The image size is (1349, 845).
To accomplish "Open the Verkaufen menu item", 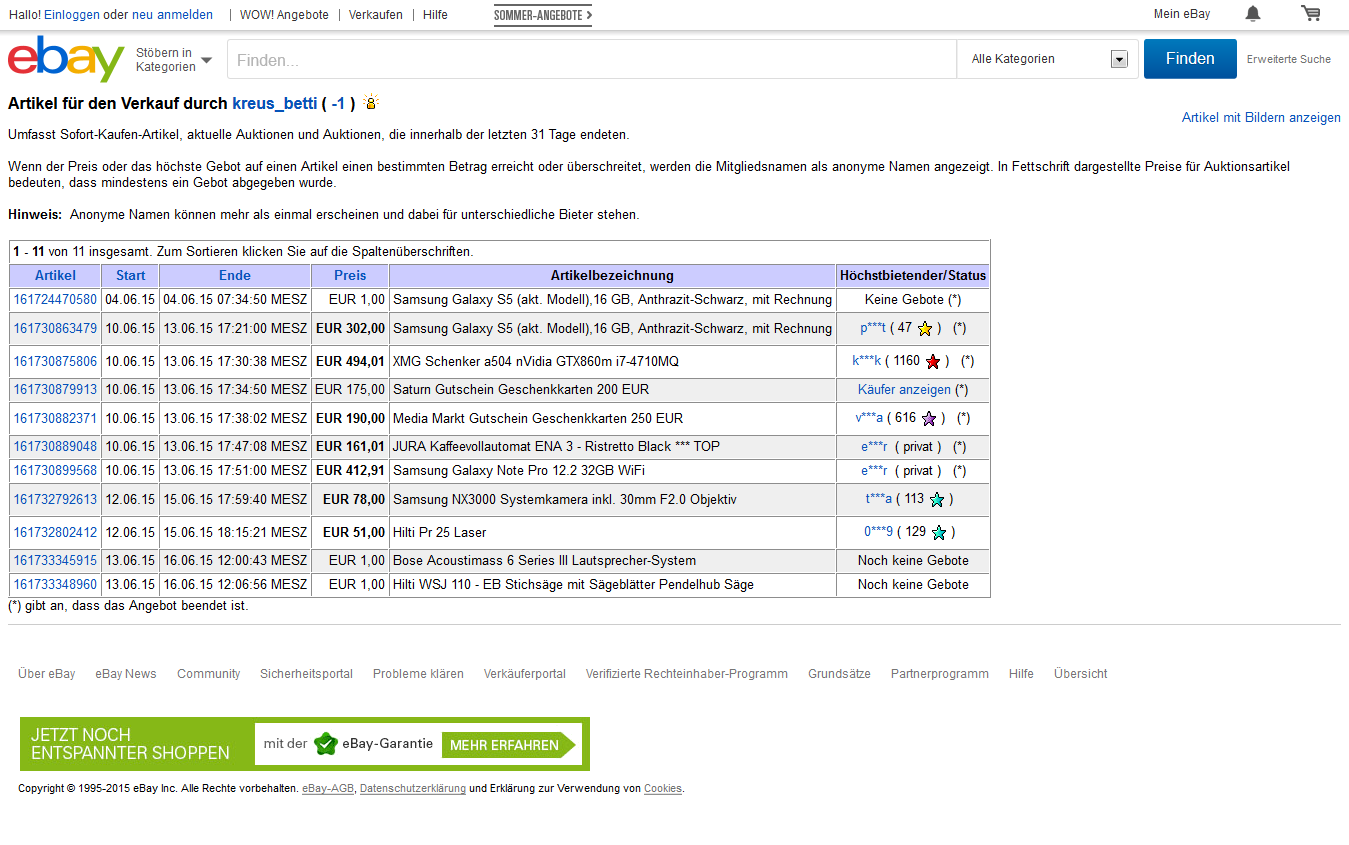I will click(x=376, y=15).
